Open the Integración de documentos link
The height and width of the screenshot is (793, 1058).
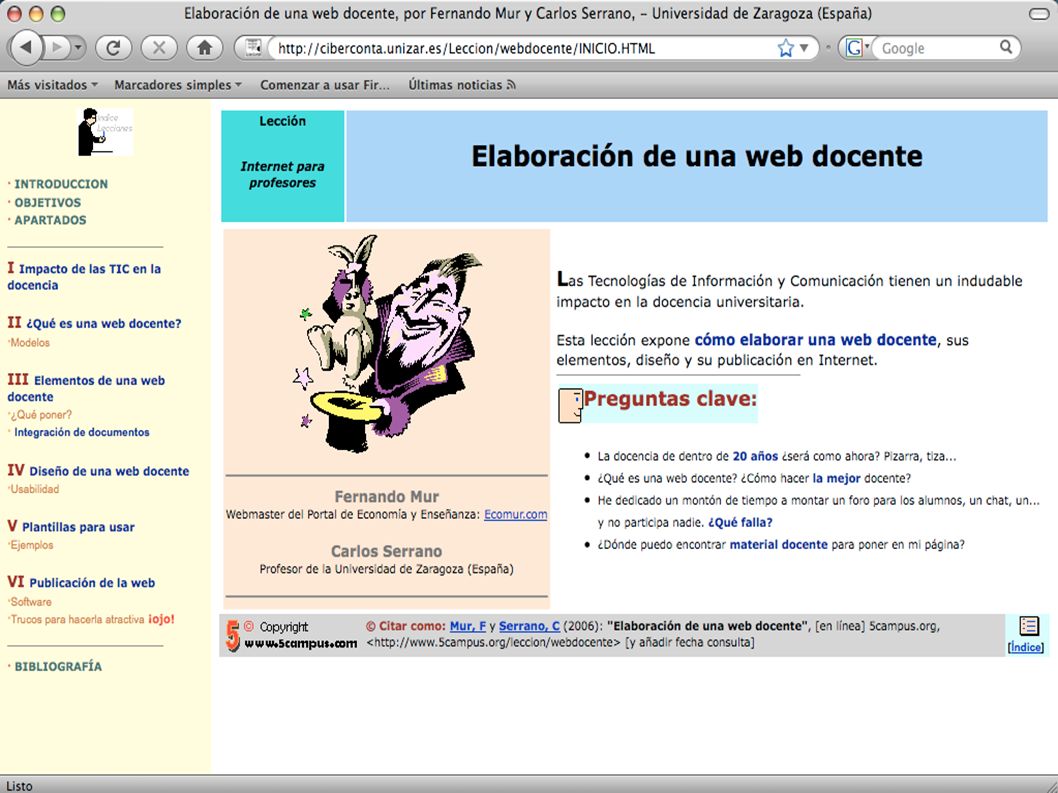pyautogui.click(x=82, y=433)
